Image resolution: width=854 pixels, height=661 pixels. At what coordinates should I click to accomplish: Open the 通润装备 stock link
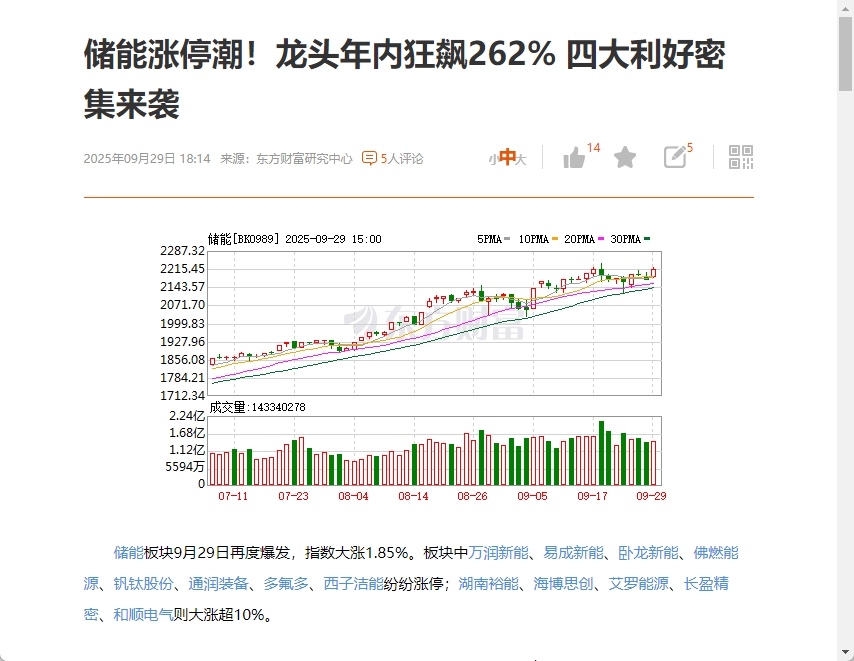coord(218,584)
